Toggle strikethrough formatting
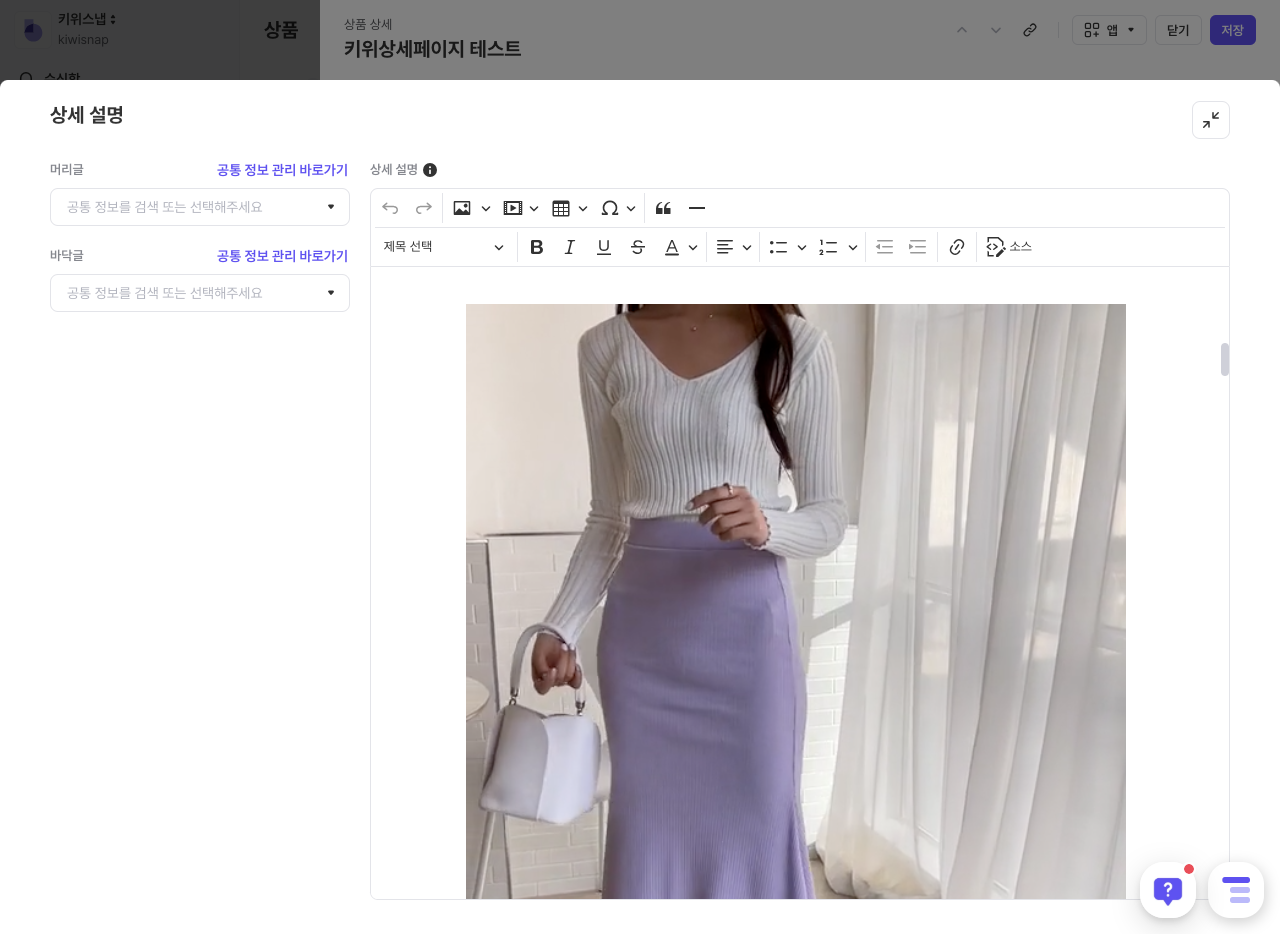Screen dimensions: 1280x934 coord(638,247)
